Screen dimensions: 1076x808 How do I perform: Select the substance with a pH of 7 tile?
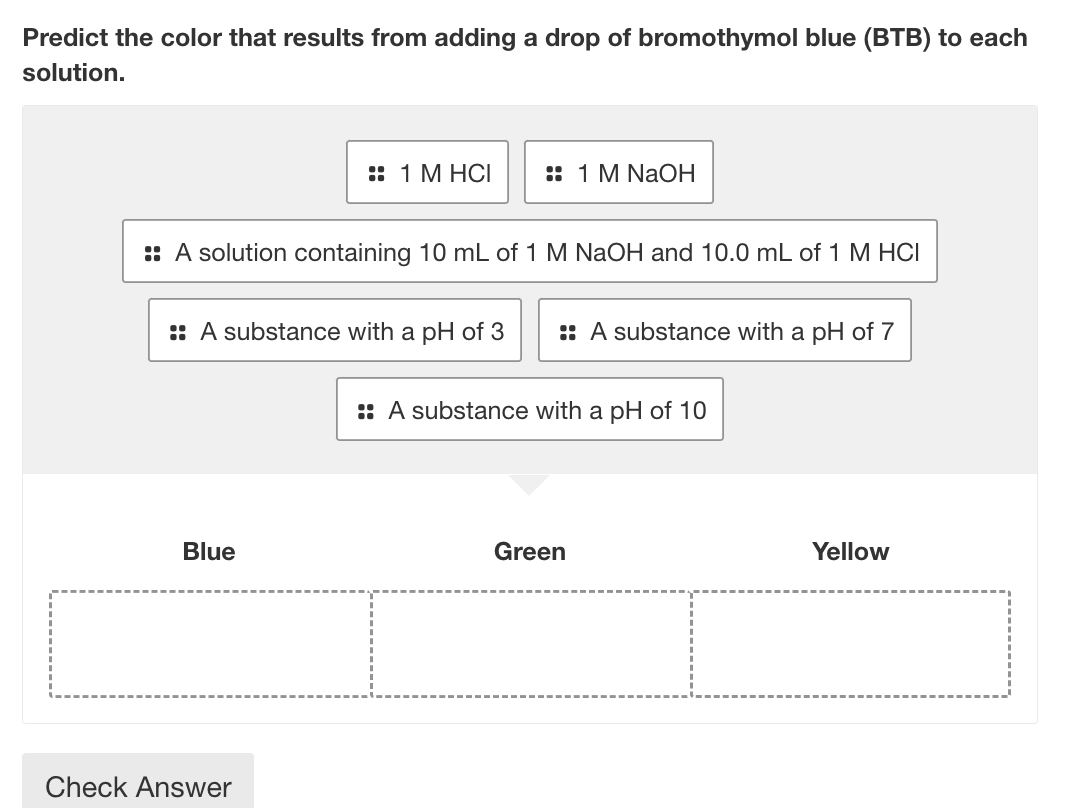click(x=724, y=330)
